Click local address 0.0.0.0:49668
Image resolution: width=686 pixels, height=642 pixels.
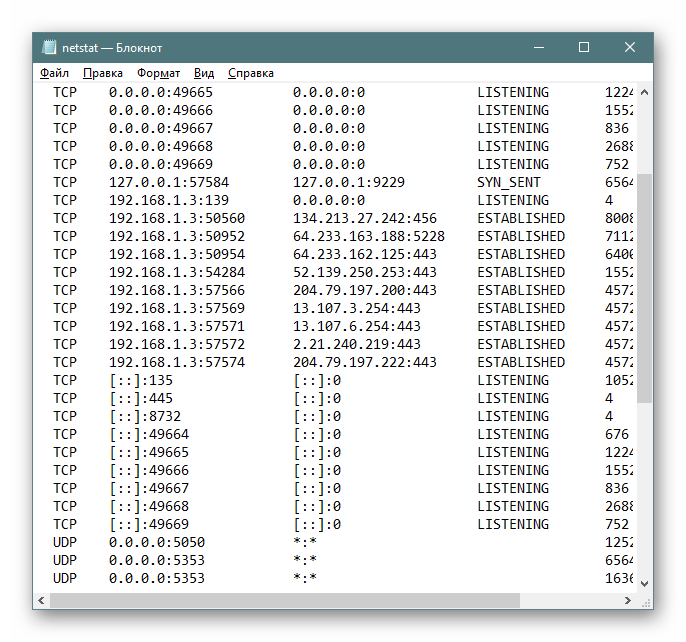click(x=161, y=146)
